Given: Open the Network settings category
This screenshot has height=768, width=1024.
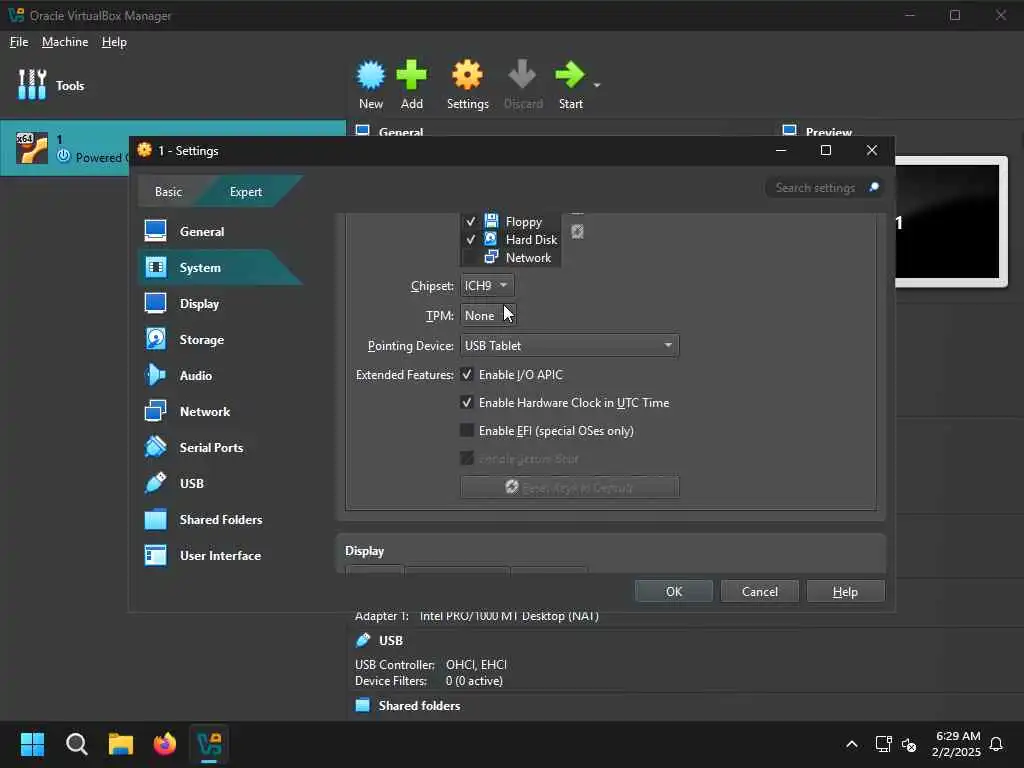Looking at the screenshot, I should [219, 411].
